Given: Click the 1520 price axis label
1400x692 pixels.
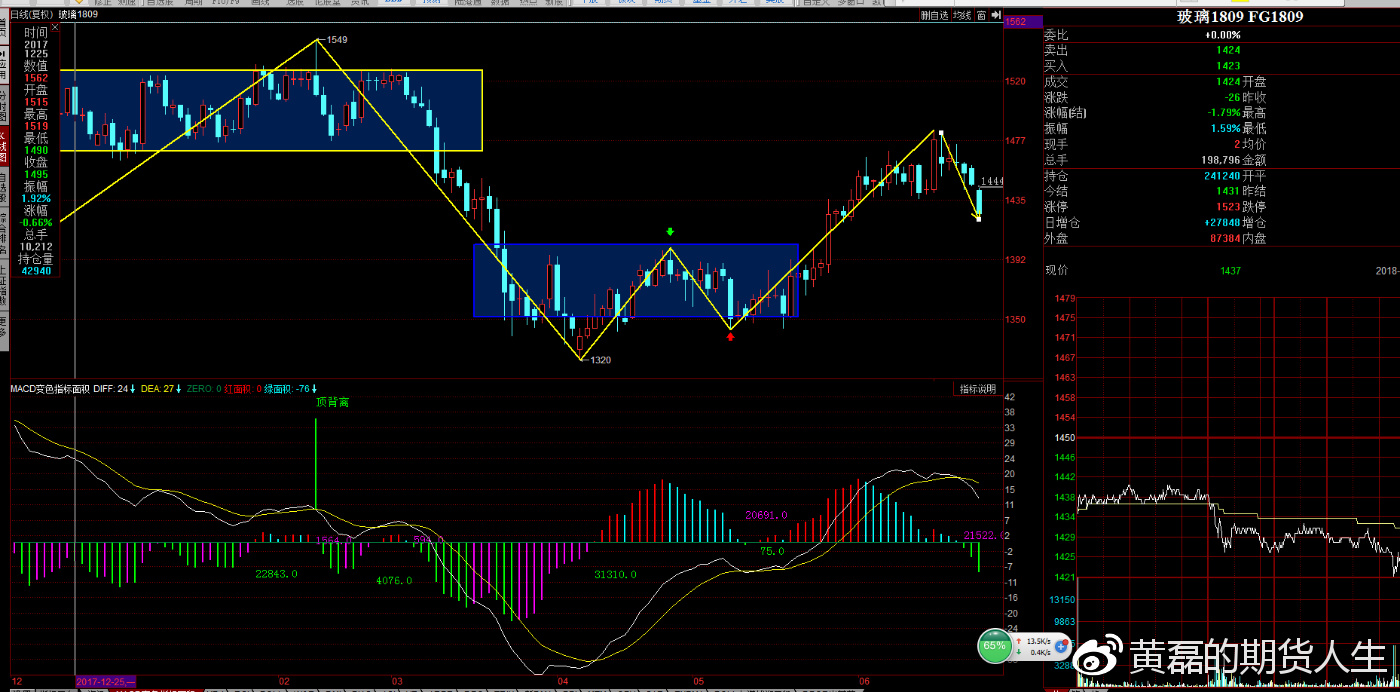Looking at the screenshot, I should point(1016,80).
